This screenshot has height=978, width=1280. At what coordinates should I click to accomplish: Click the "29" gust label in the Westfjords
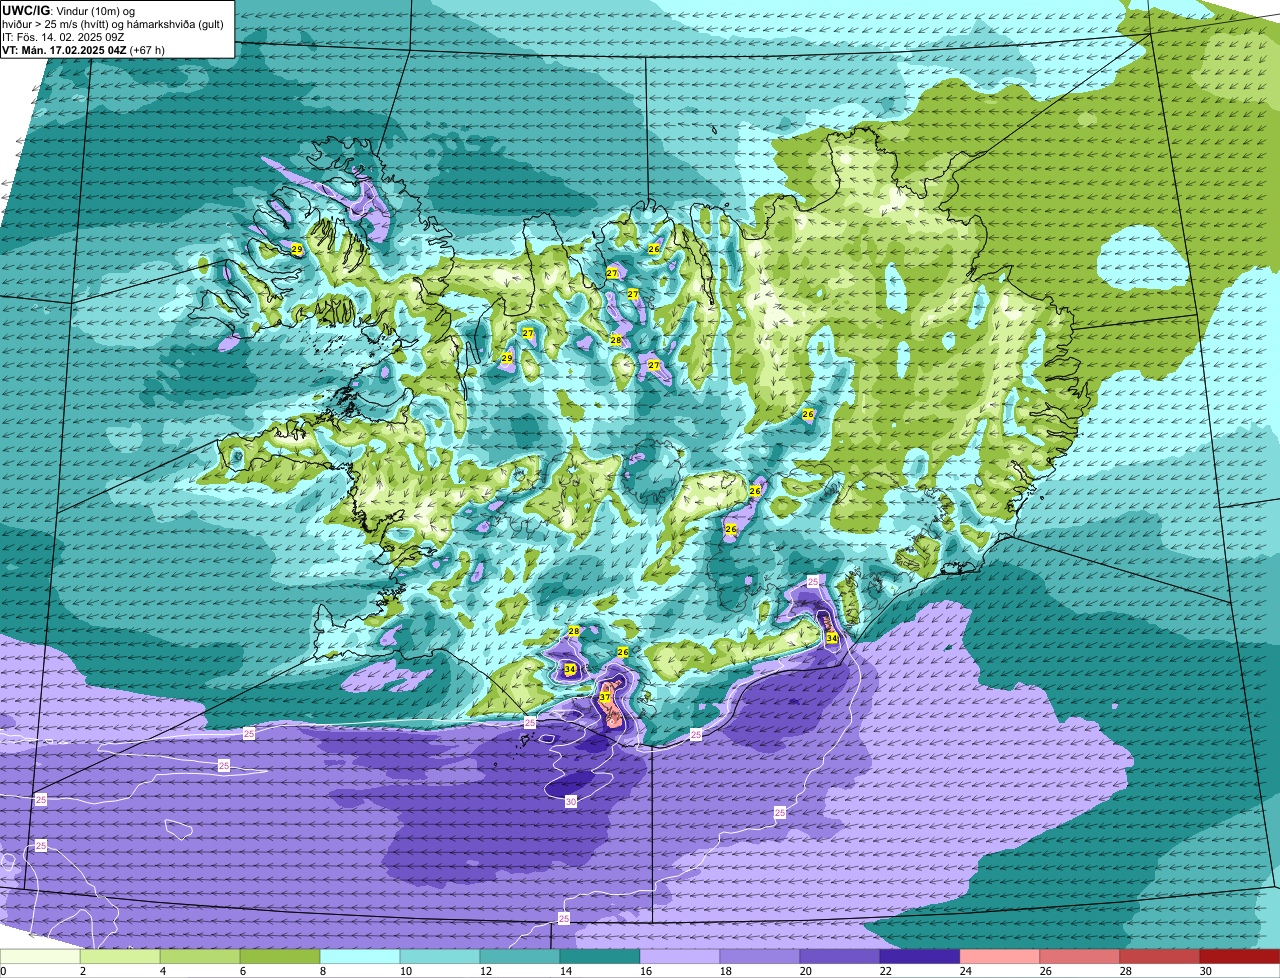pyautogui.click(x=297, y=249)
